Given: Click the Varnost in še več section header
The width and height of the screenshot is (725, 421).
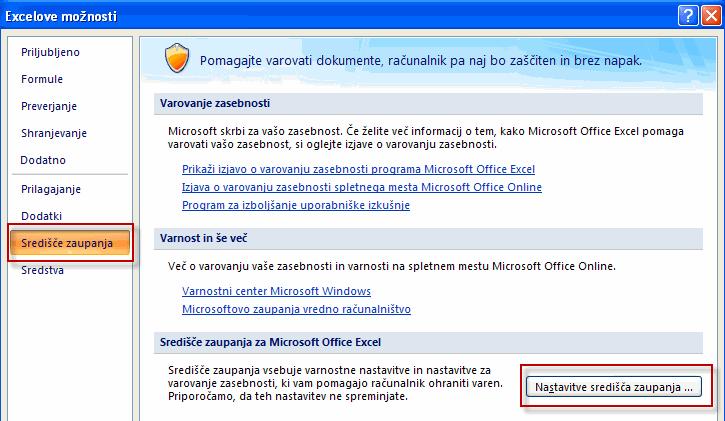Looking at the screenshot, I should tap(428, 238).
